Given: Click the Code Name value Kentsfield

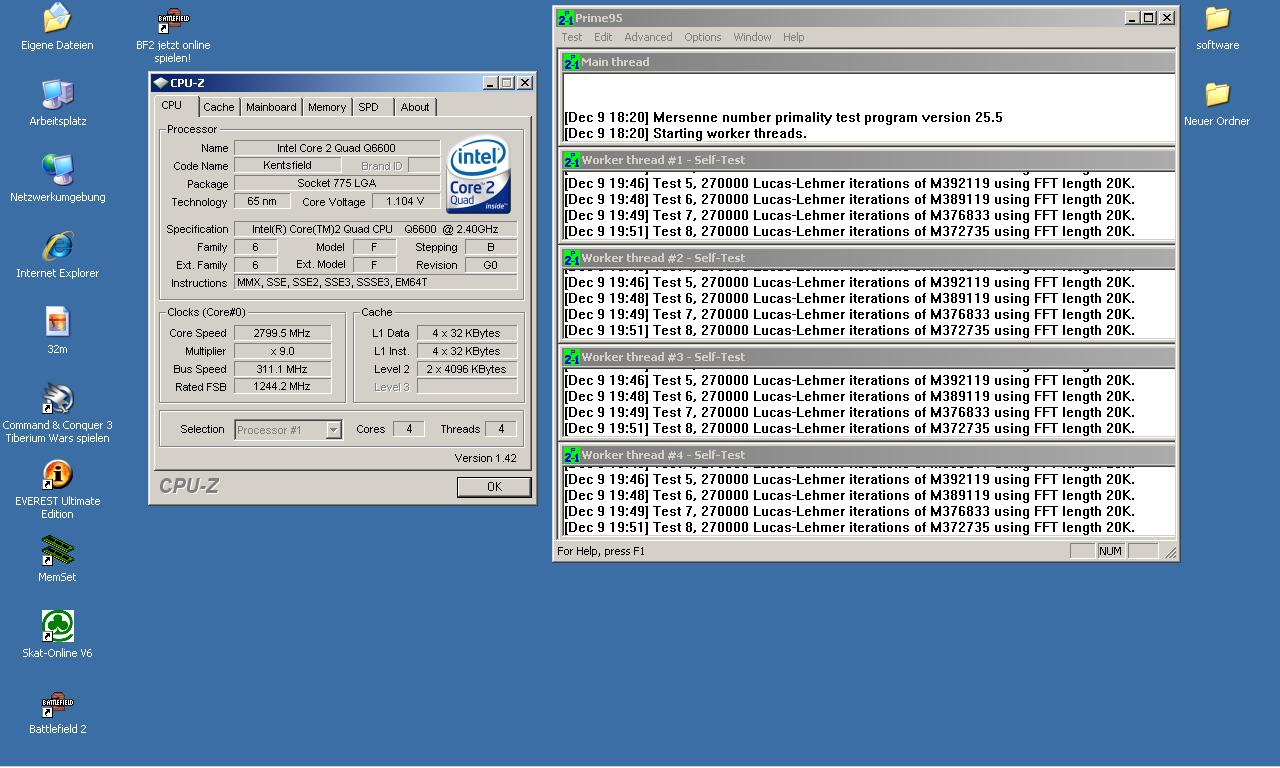Looking at the screenshot, I should [x=287, y=165].
